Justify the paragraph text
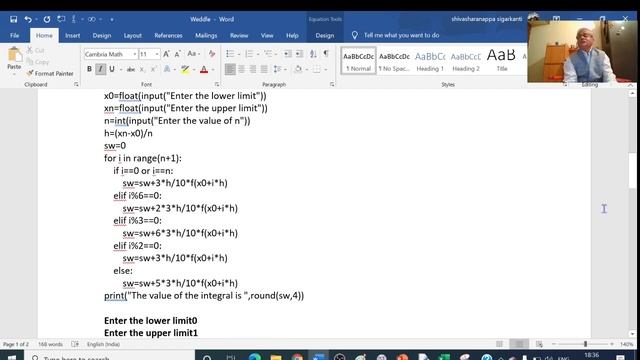This screenshot has height=360, width=640. [264, 69]
